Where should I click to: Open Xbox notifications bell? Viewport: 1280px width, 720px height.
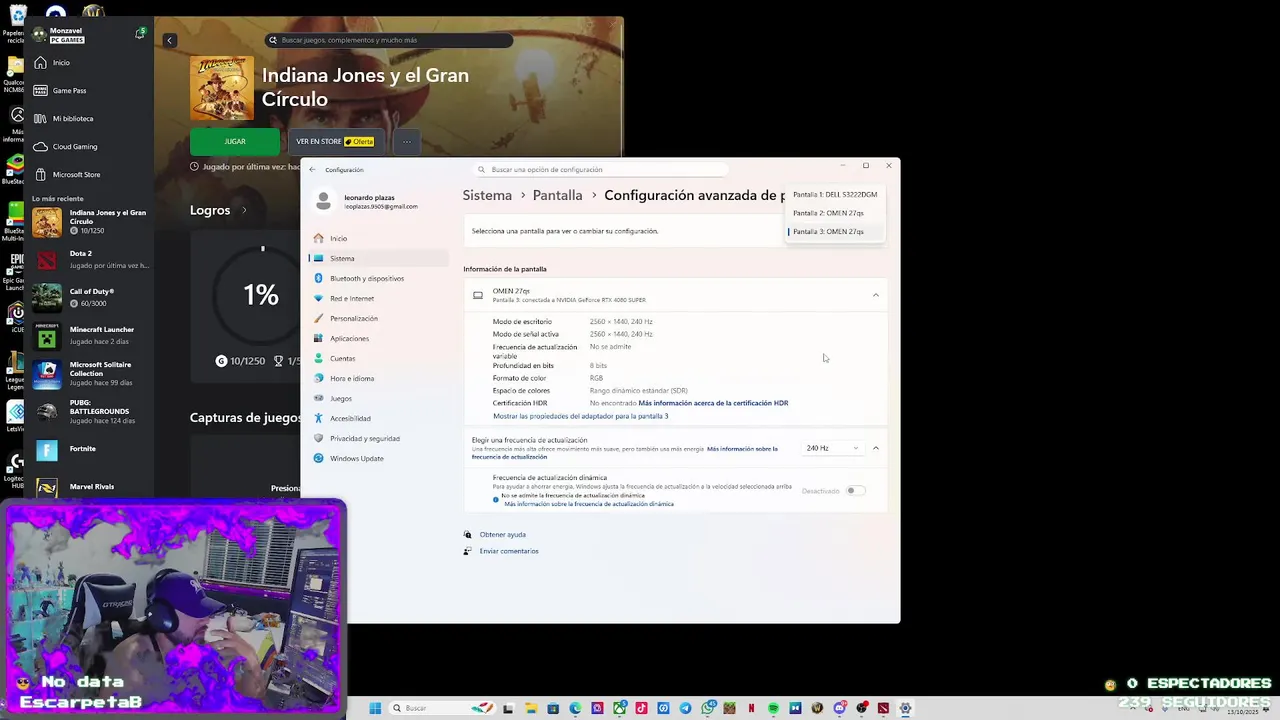140,34
